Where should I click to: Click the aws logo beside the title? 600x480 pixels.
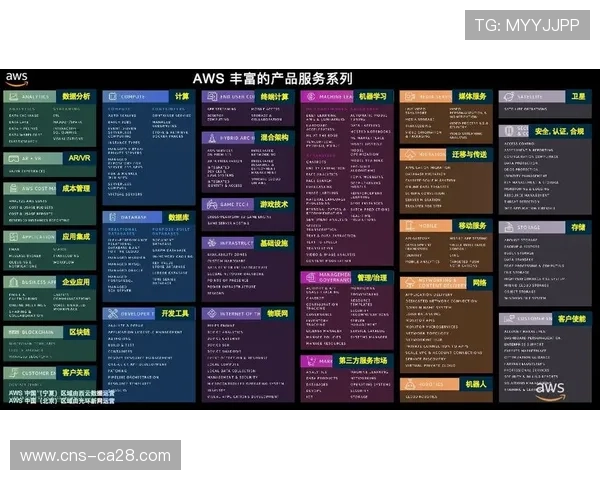(x=17, y=79)
